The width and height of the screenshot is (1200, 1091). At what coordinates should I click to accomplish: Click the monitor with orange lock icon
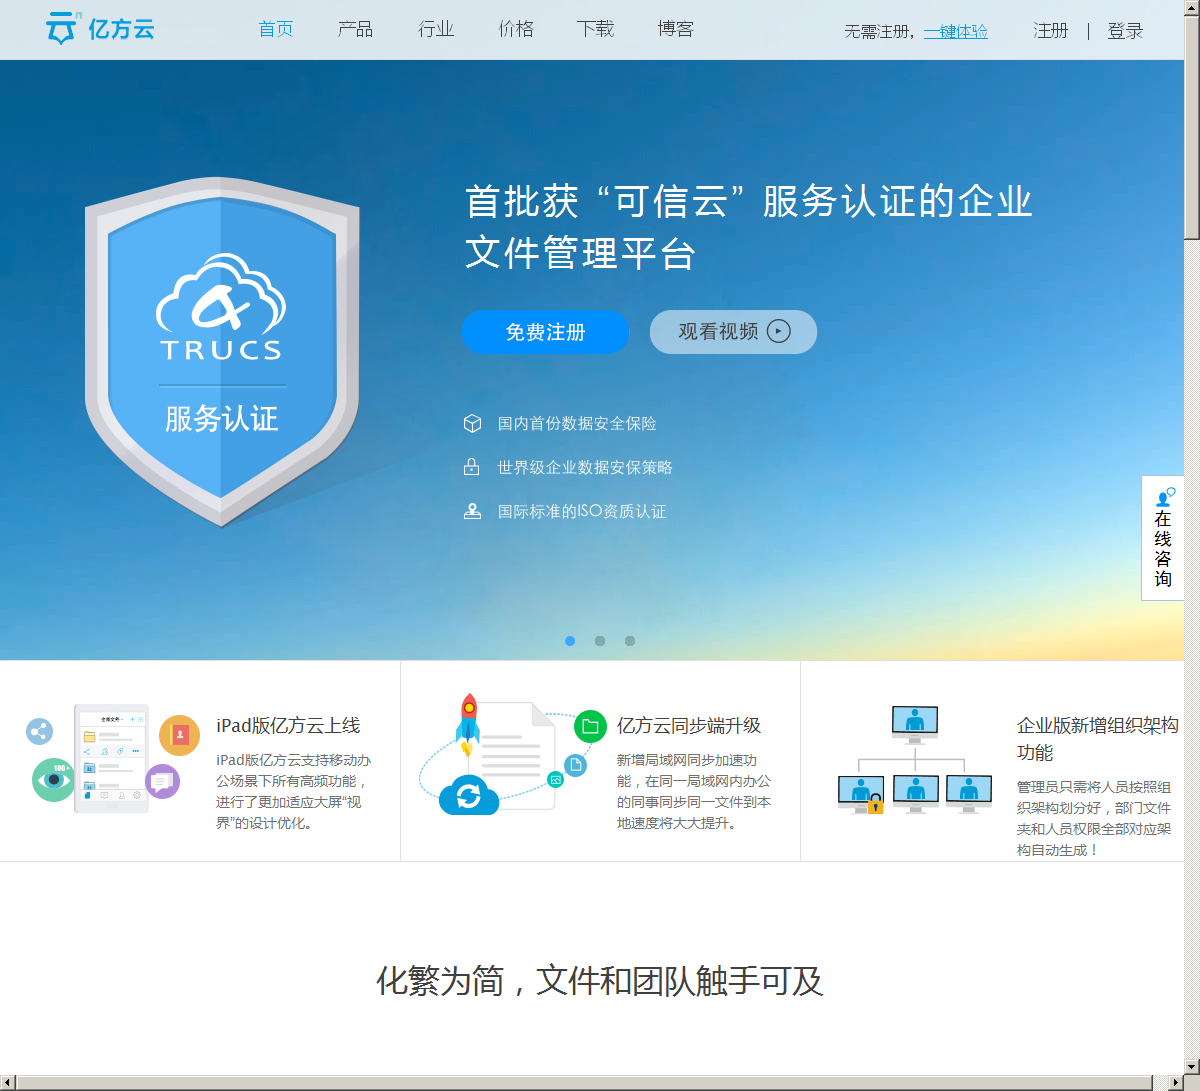tap(861, 794)
